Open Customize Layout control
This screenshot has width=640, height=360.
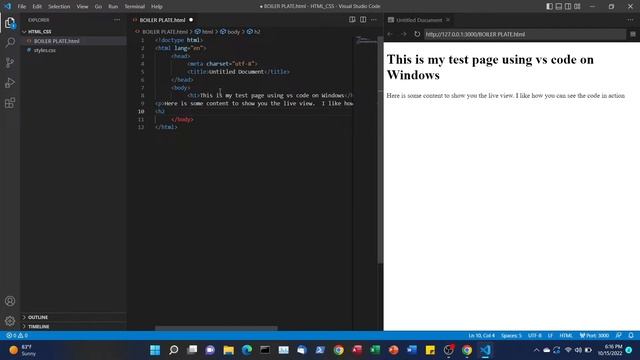(577, 6)
